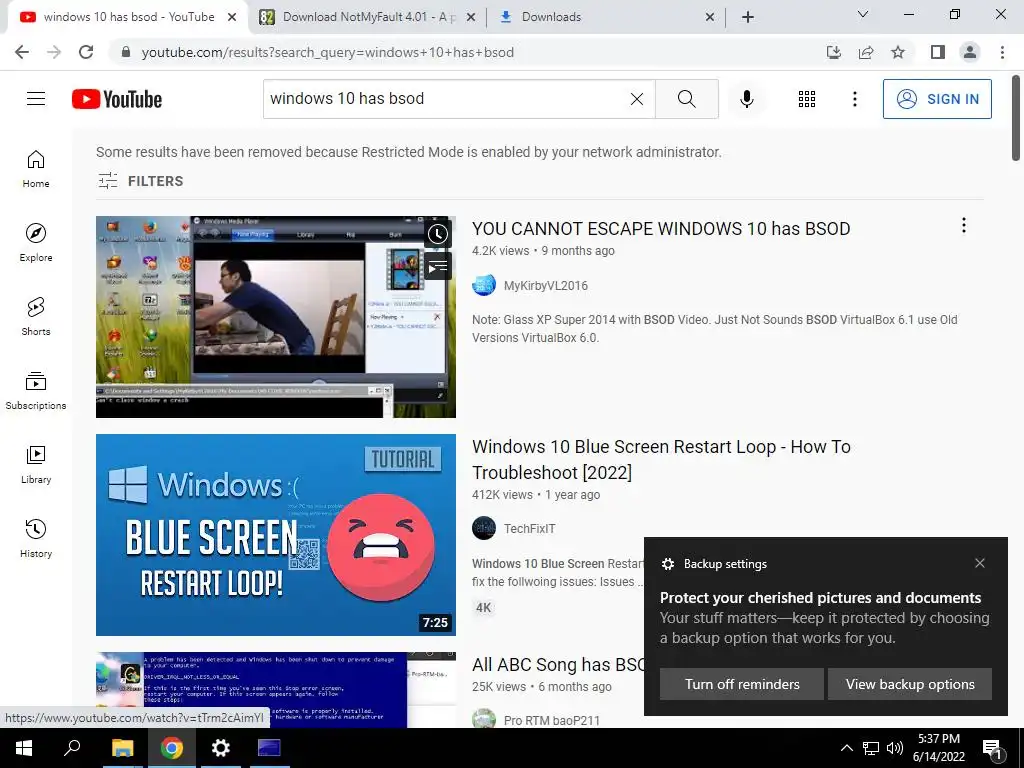Show hidden system tray icons
Image resolution: width=1024 pixels, height=768 pixels.
point(846,748)
